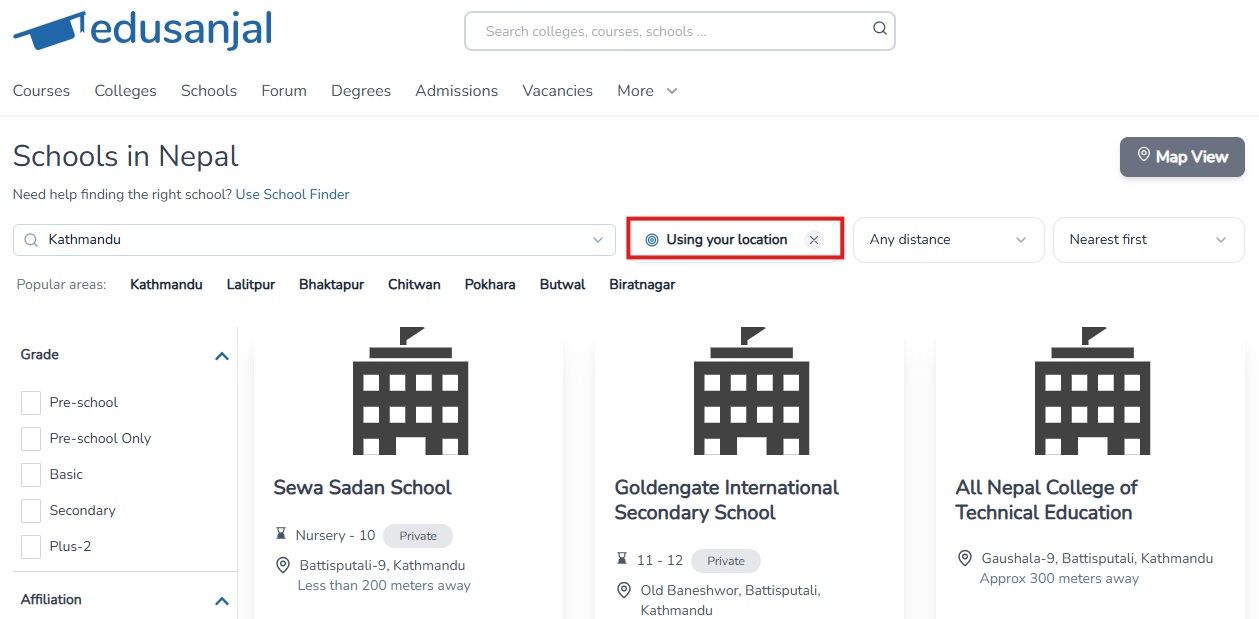Viewport: 1259px width, 619px height.
Task: Remove location filter with the X icon
Action: pos(814,240)
